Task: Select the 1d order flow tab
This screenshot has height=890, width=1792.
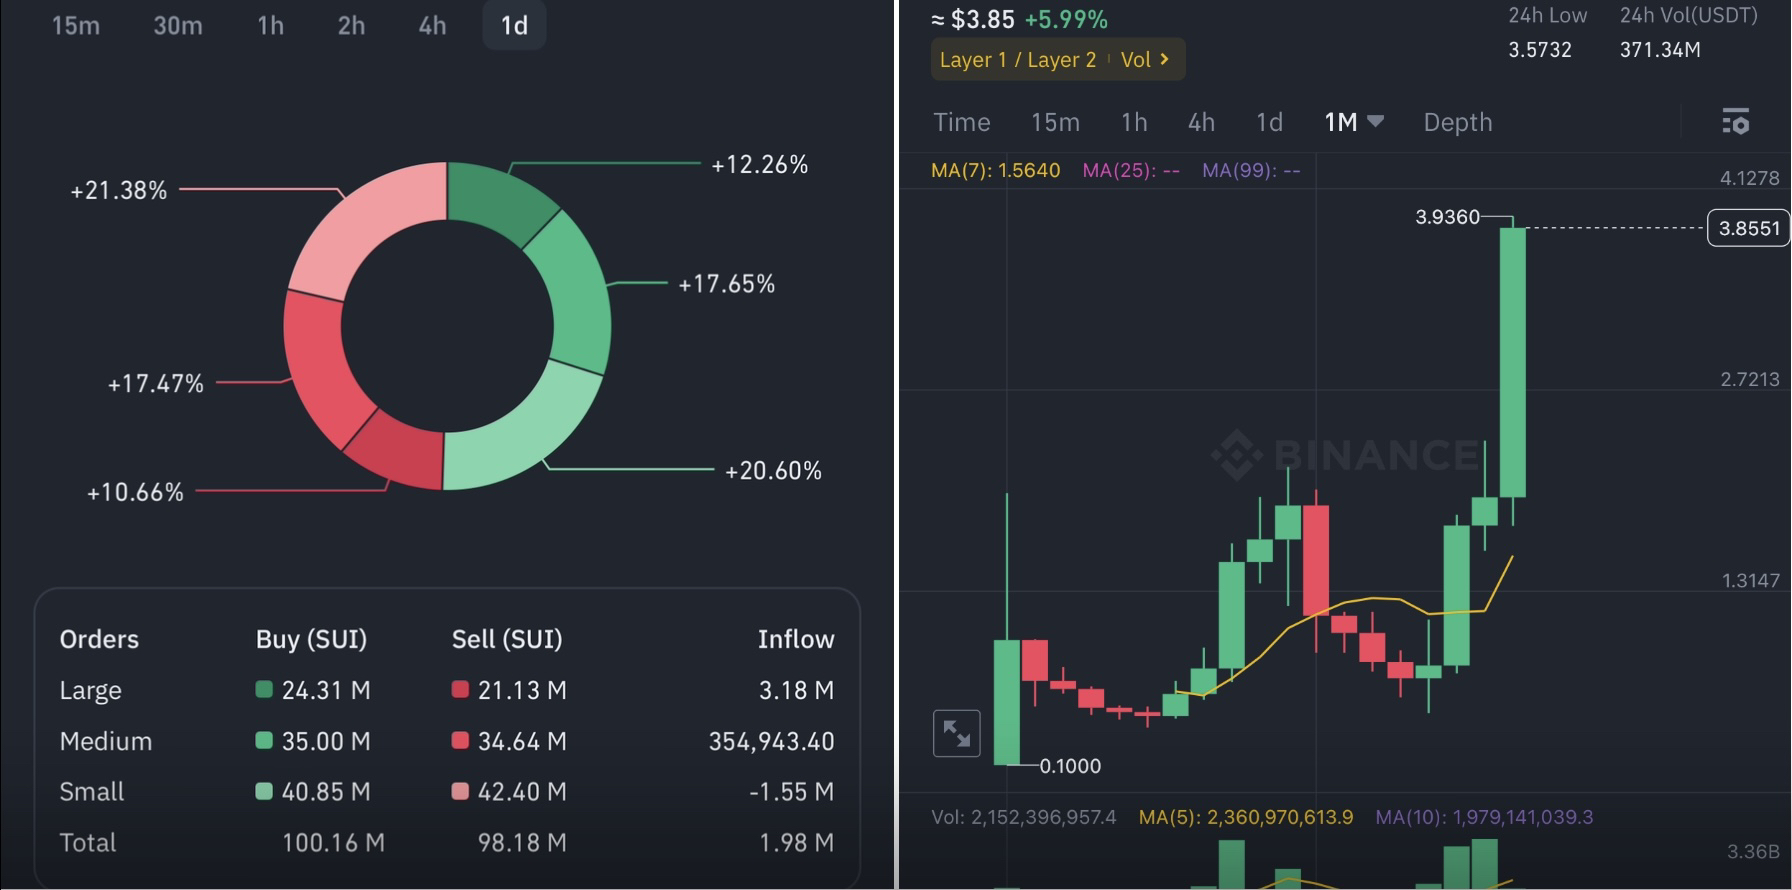Action: coord(514,26)
